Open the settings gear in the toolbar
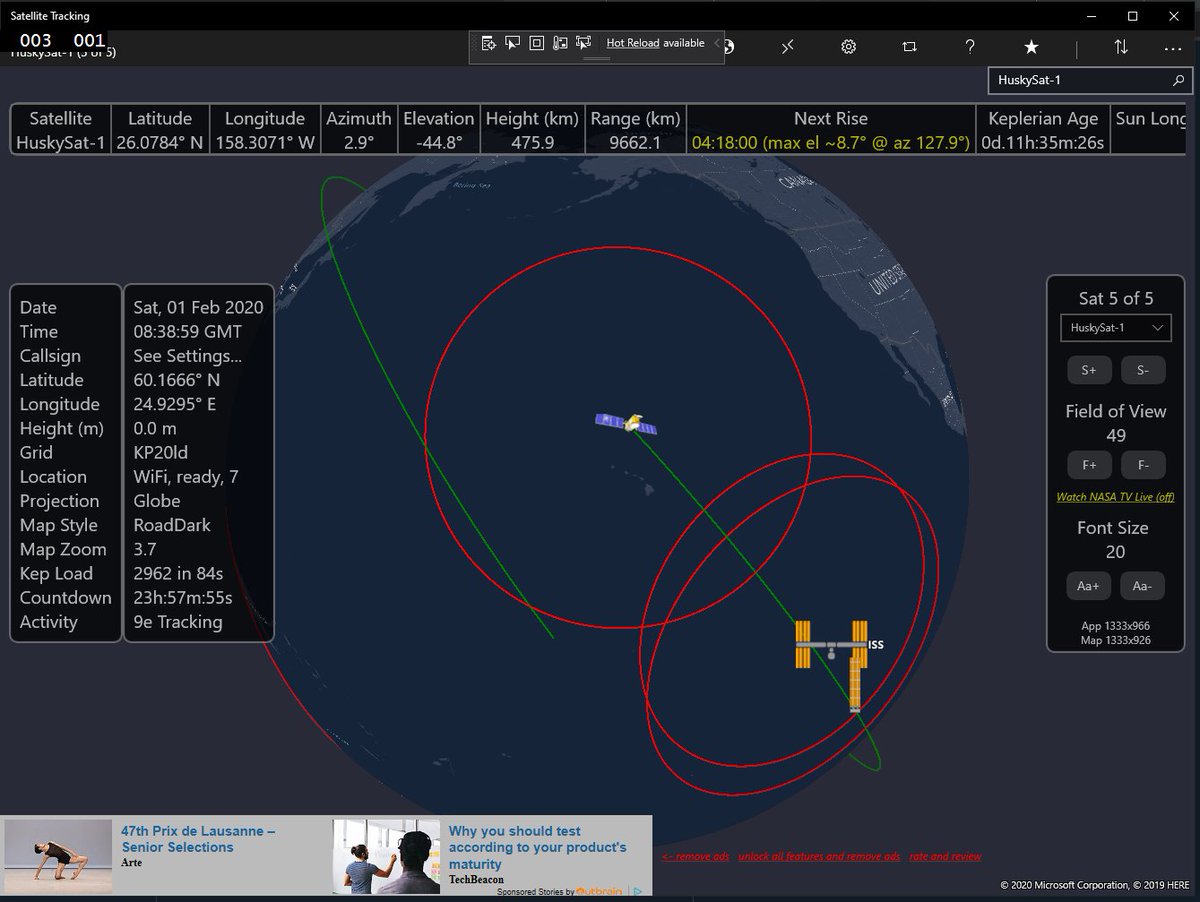The image size is (1200, 902). coord(848,47)
